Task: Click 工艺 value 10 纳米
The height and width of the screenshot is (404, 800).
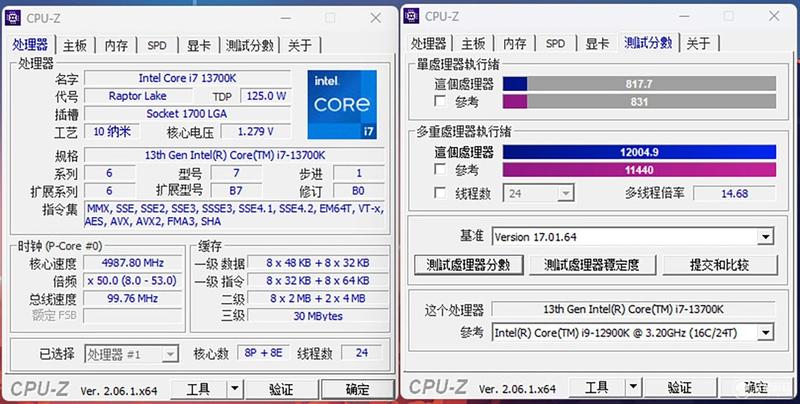Action: coord(112,131)
